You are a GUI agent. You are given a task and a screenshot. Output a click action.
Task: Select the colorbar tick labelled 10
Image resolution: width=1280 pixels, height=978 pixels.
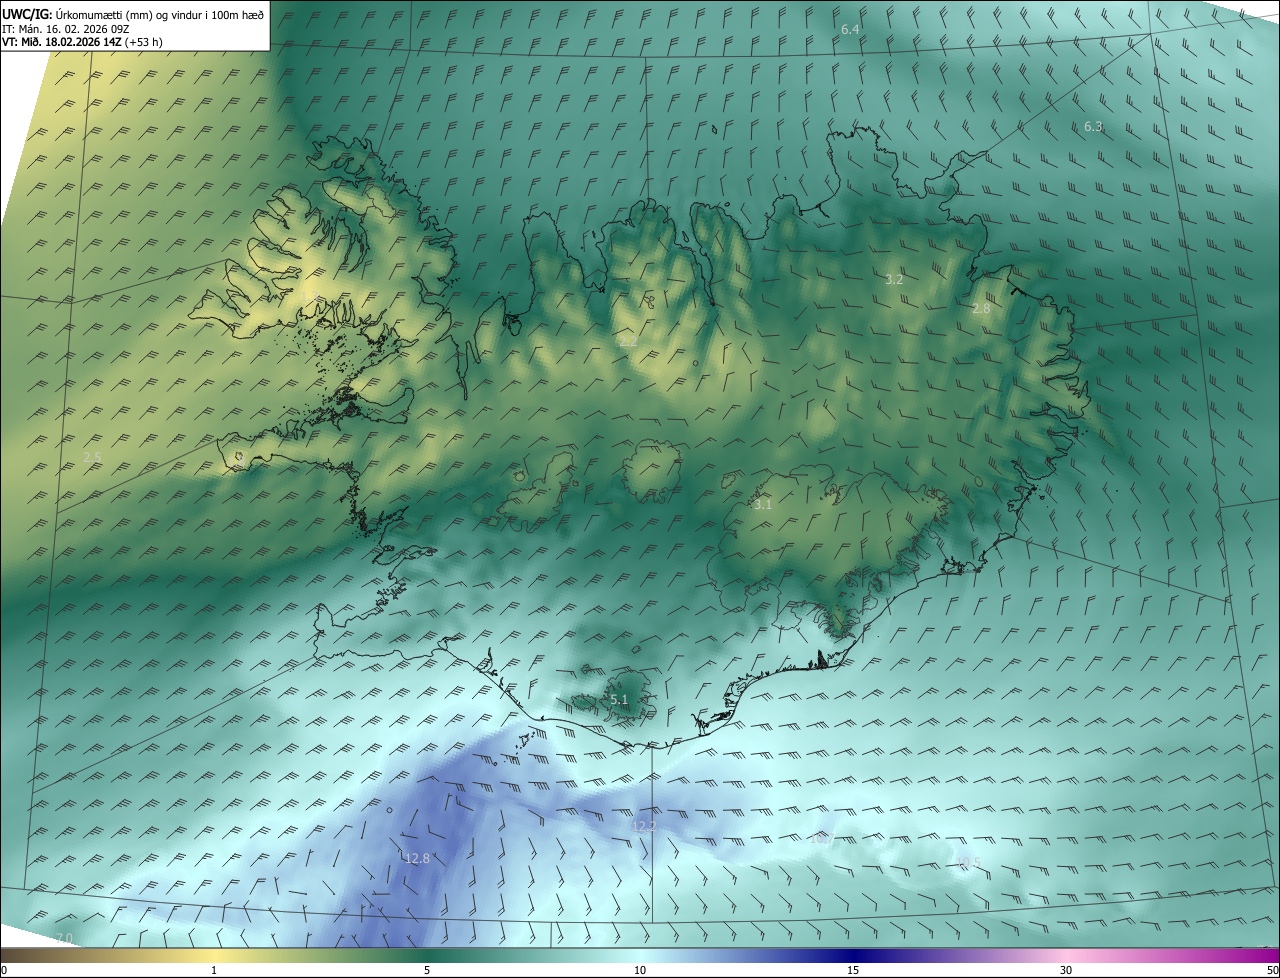640,970
